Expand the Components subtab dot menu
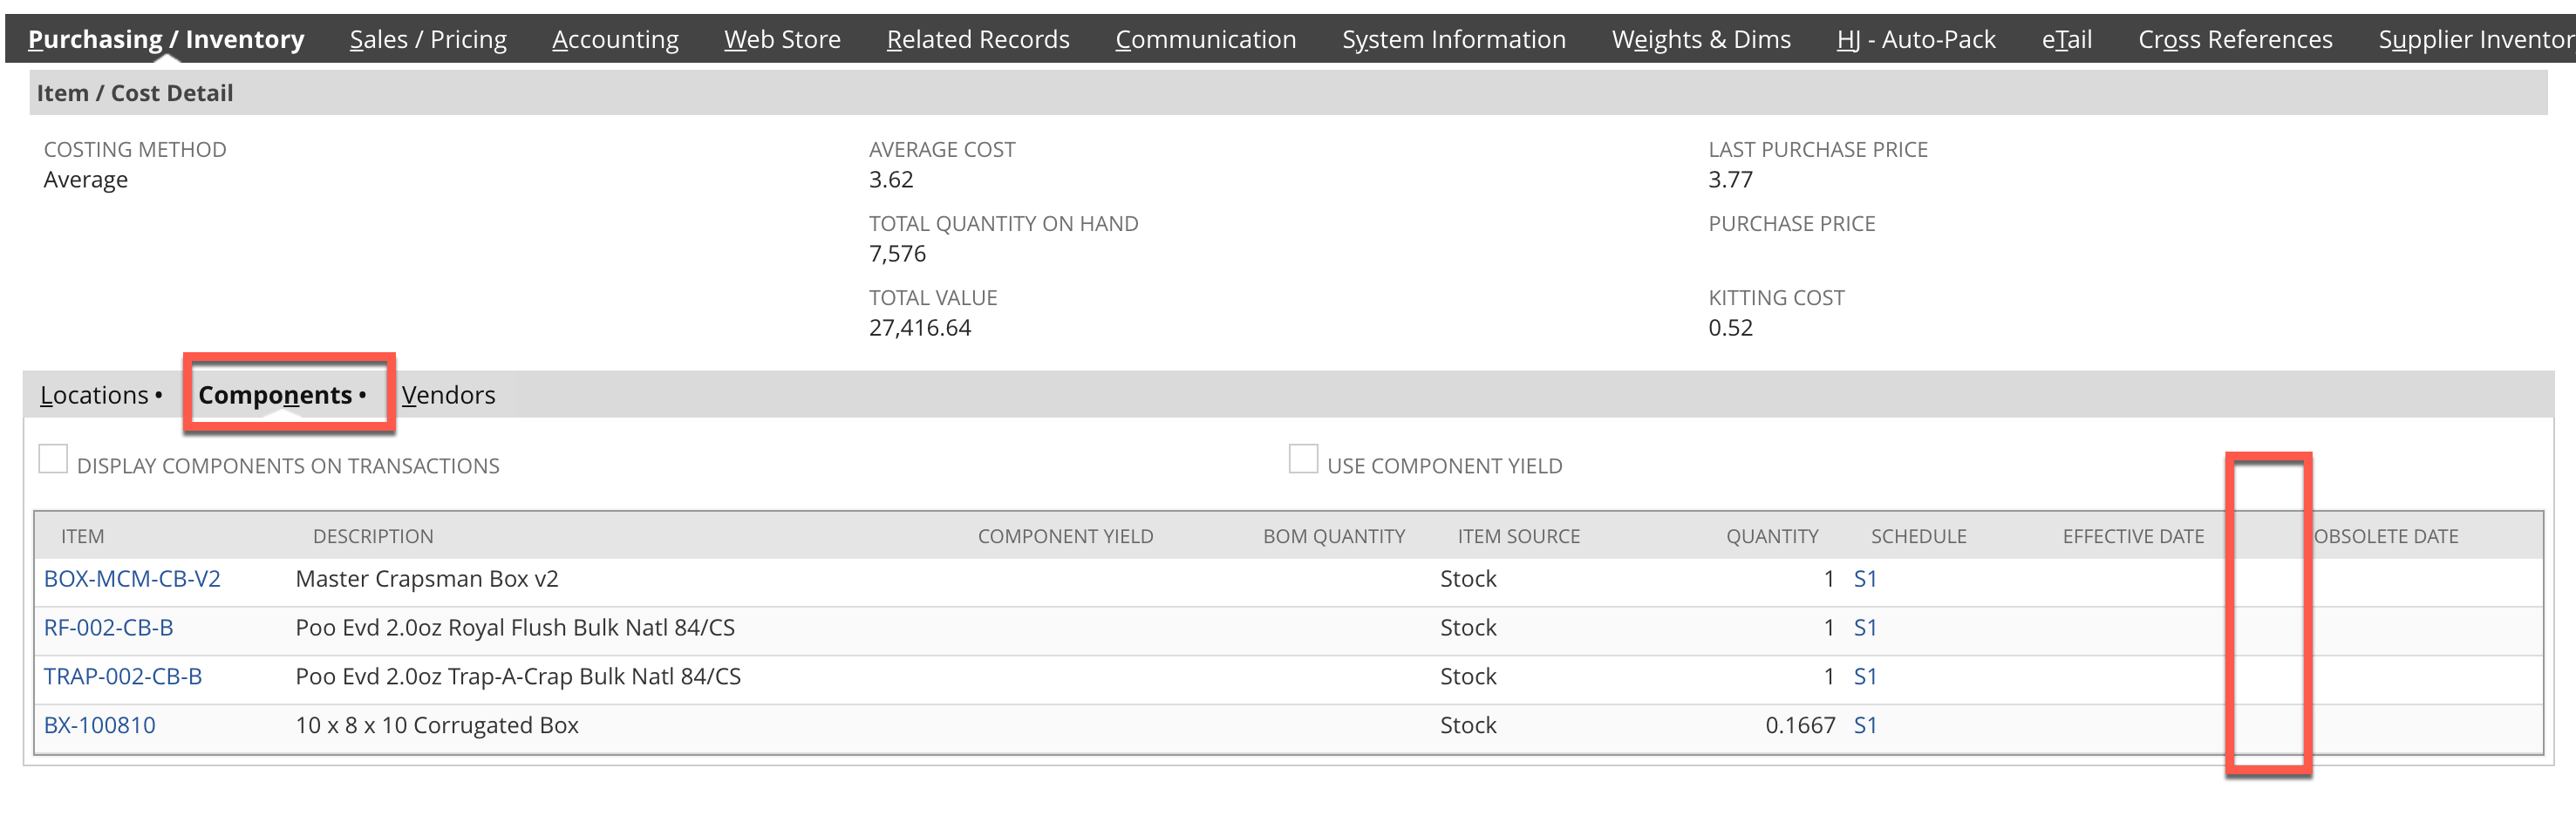This screenshot has height=816, width=2576. (x=363, y=396)
